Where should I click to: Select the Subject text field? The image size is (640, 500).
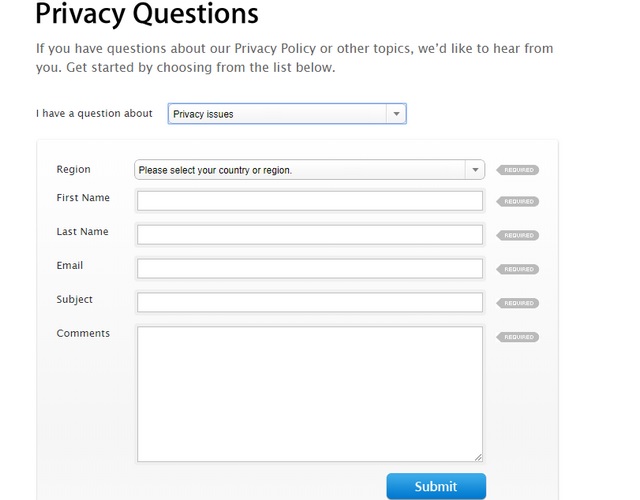coord(309,302)
